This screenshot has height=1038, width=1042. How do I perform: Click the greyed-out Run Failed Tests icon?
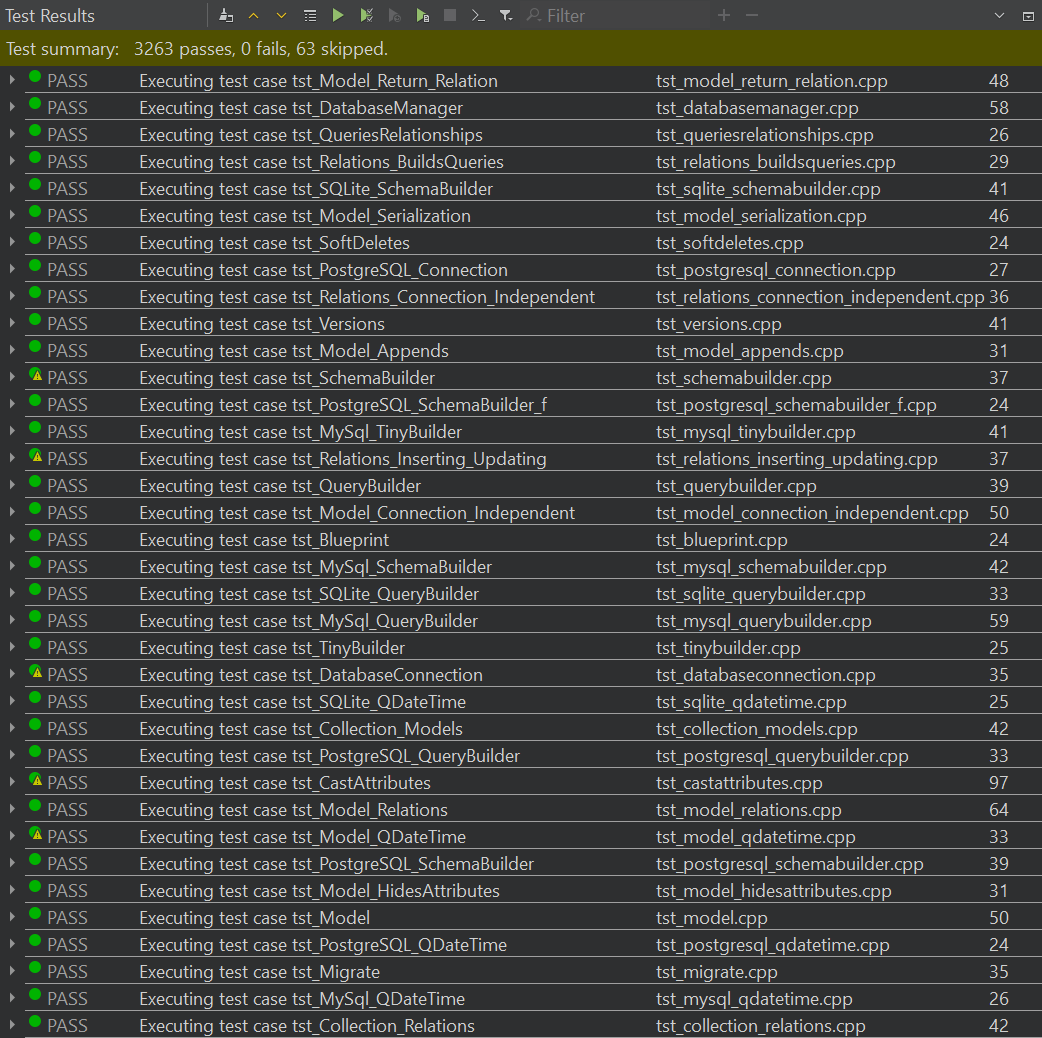394,15
